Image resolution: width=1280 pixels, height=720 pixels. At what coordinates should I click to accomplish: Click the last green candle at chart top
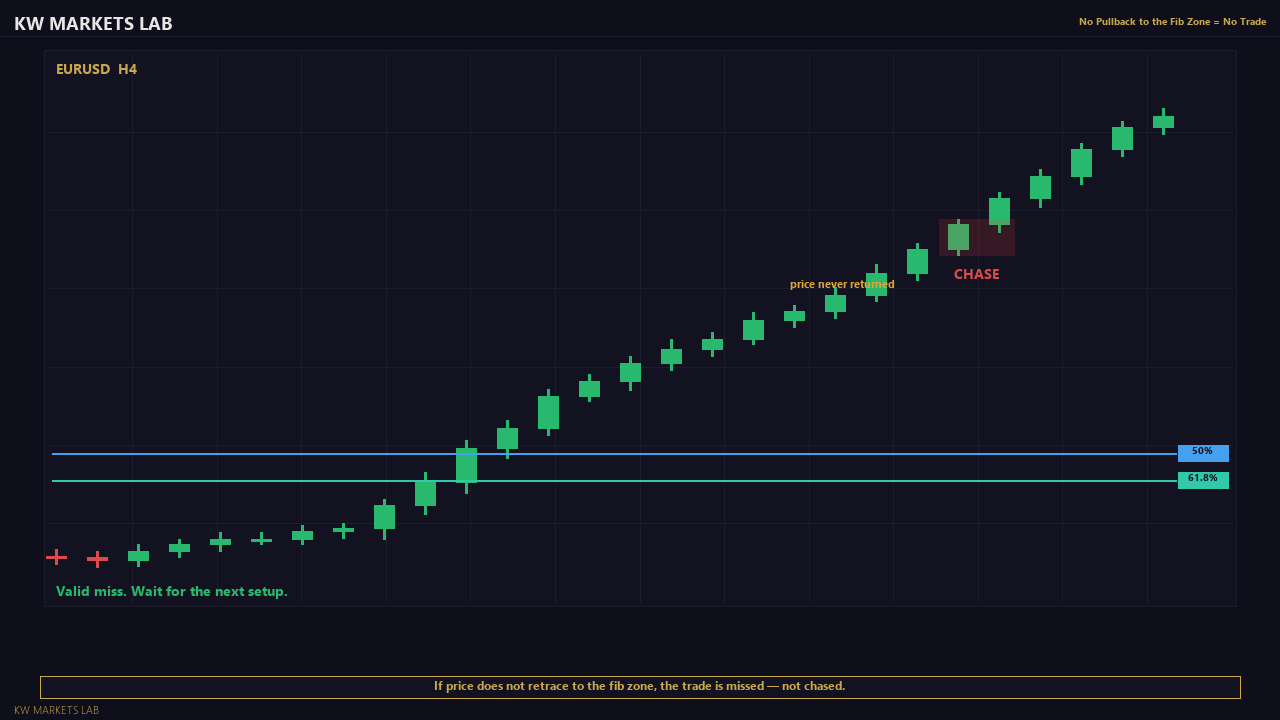point(1163,121)
